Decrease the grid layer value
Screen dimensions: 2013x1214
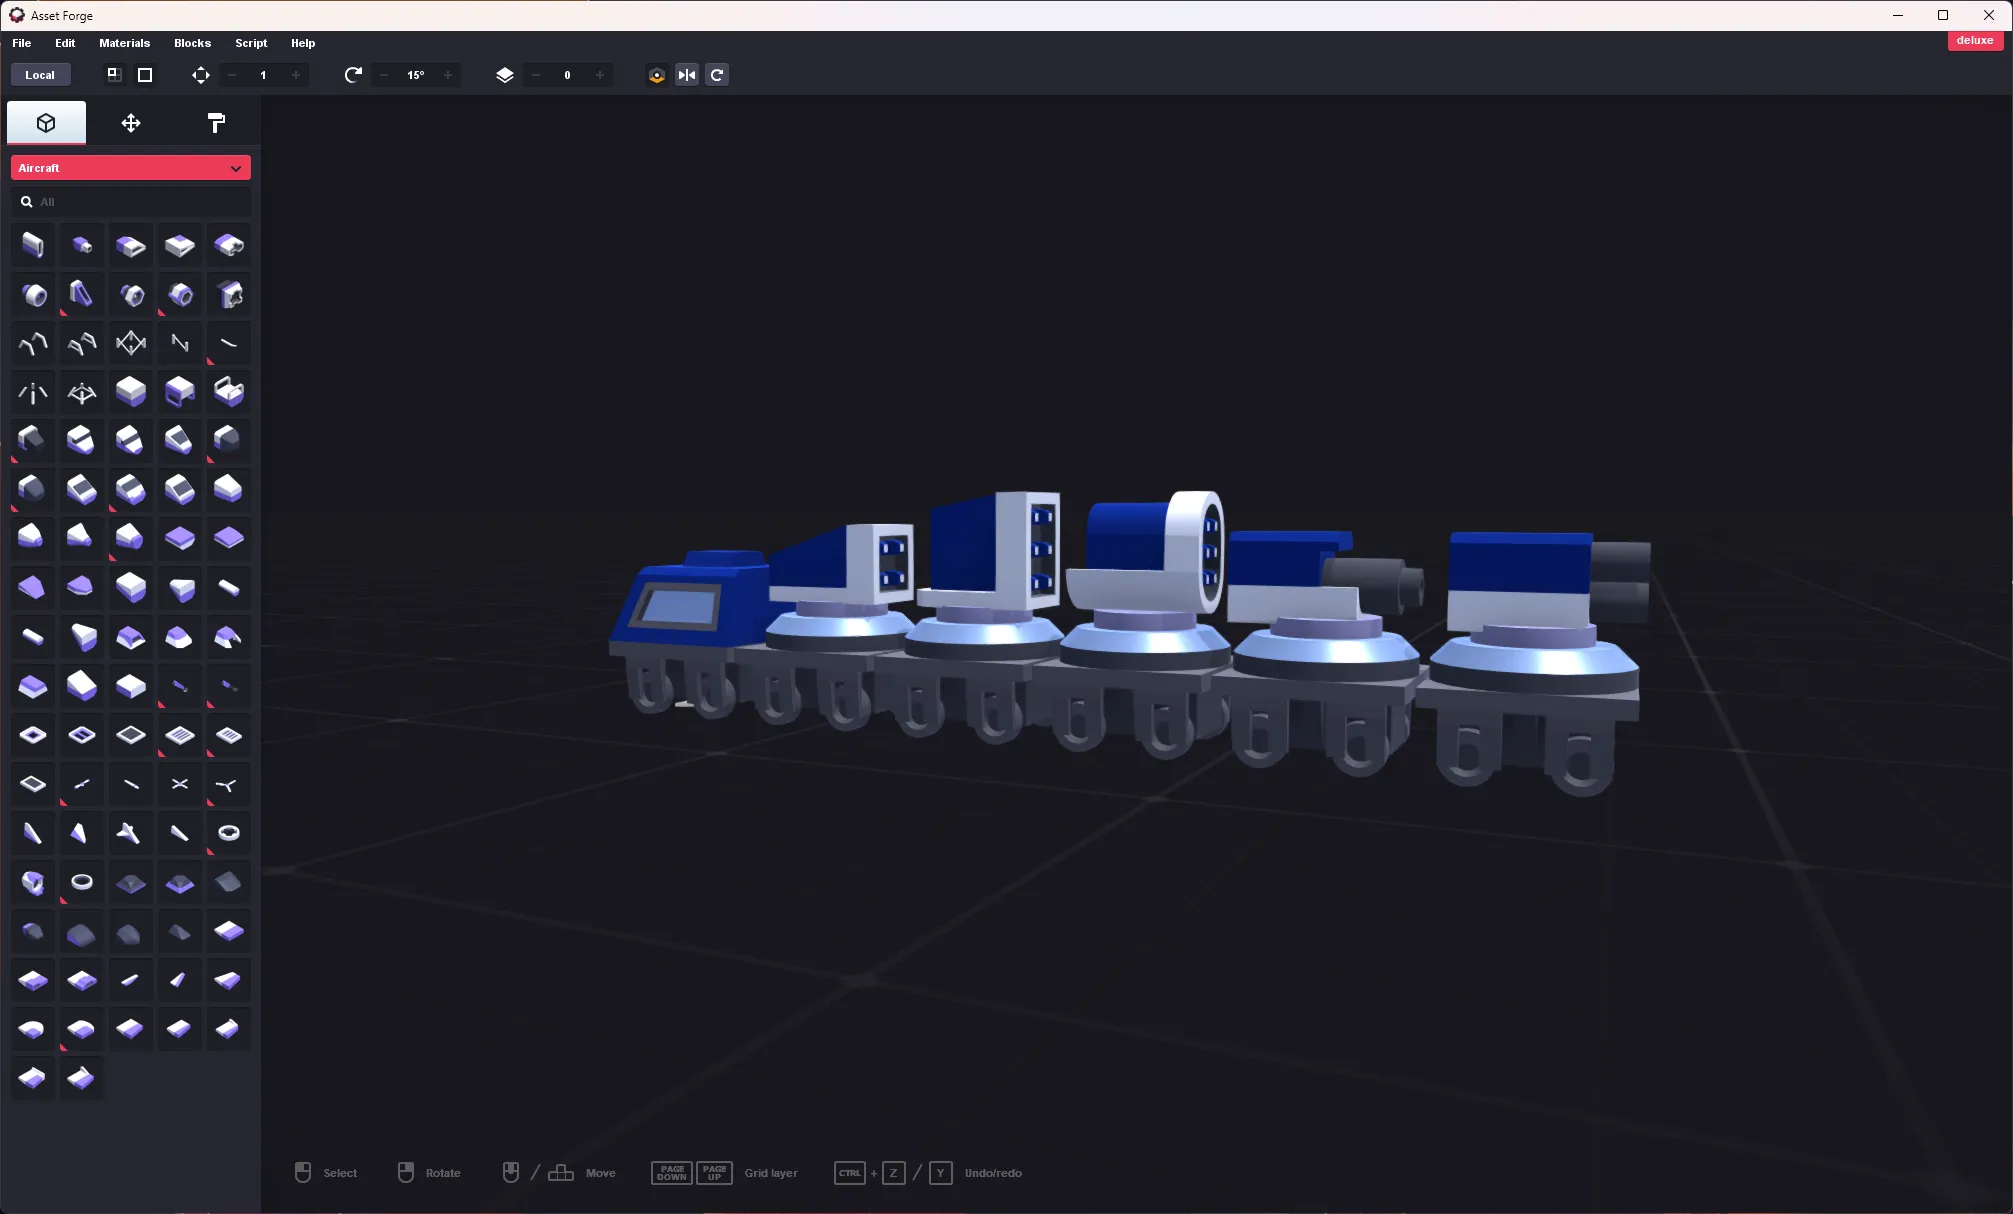tap(535, 75)
